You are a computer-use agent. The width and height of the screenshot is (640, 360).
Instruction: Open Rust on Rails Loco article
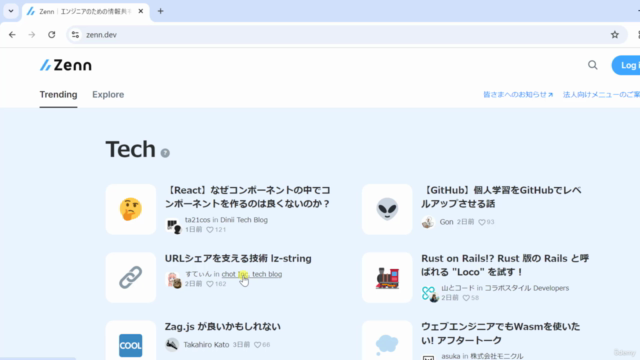(x=505, y=265)
